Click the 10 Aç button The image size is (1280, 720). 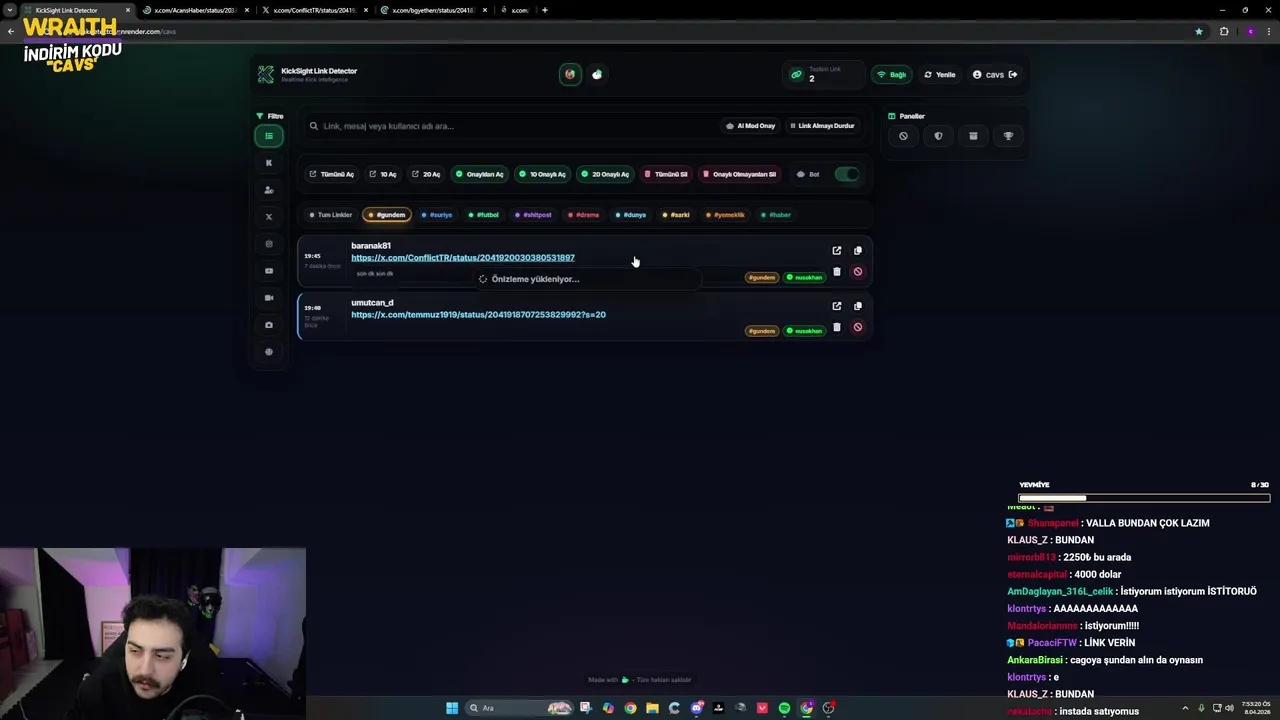pyautogui.click(x=383, y=174)
